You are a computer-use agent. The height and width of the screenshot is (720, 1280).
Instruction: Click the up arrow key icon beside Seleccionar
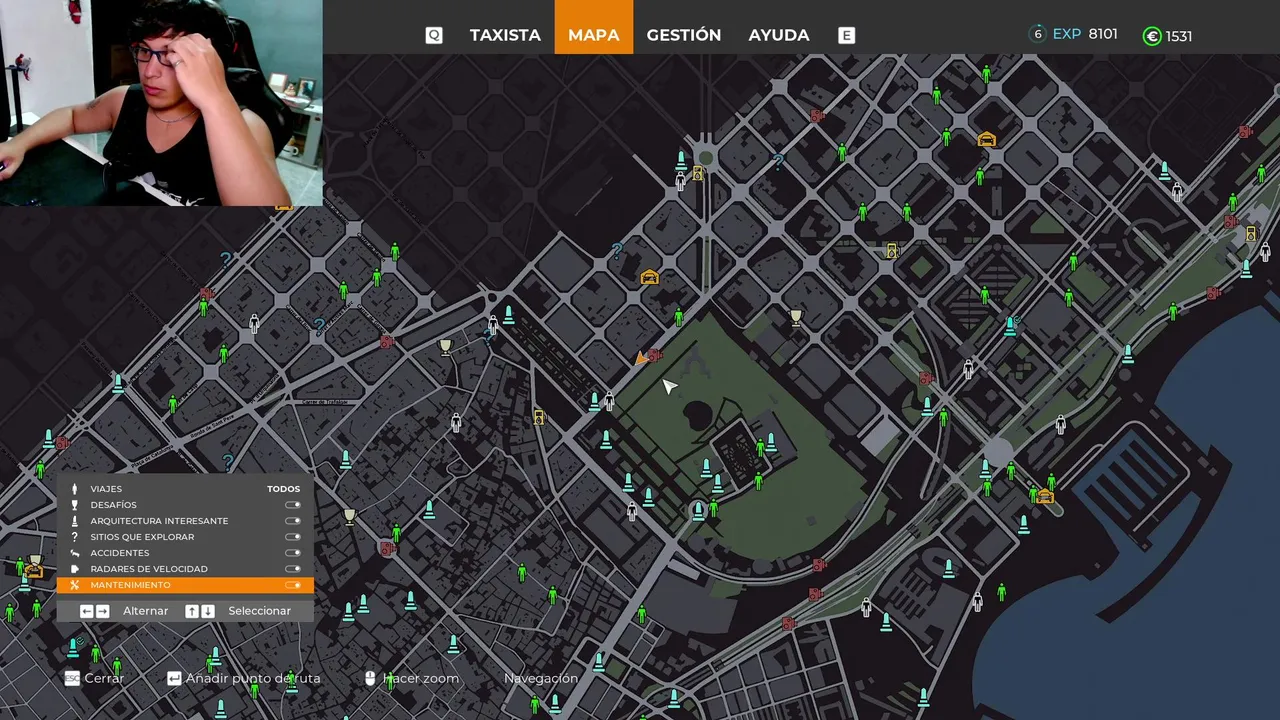tap(192, 611)
